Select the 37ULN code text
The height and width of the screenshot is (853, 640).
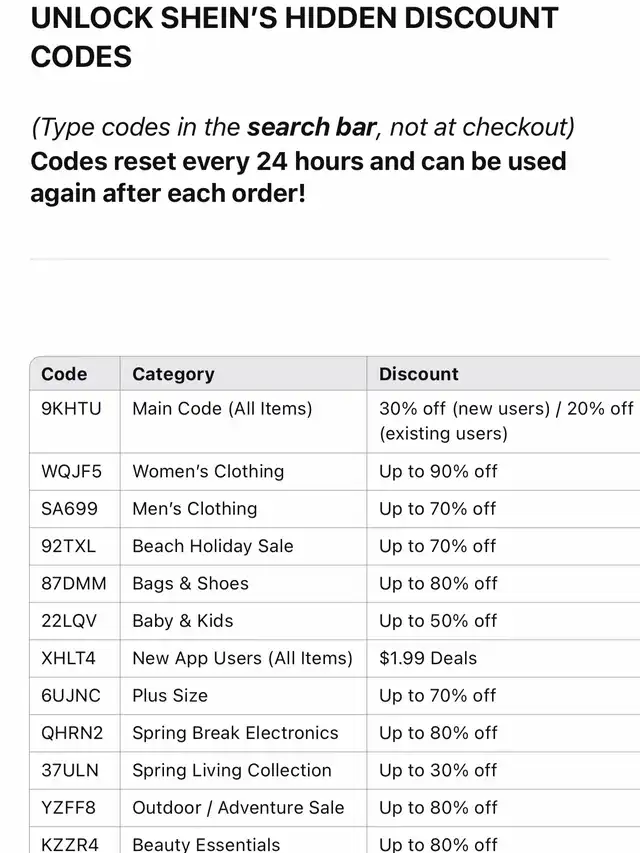[70, 770]
